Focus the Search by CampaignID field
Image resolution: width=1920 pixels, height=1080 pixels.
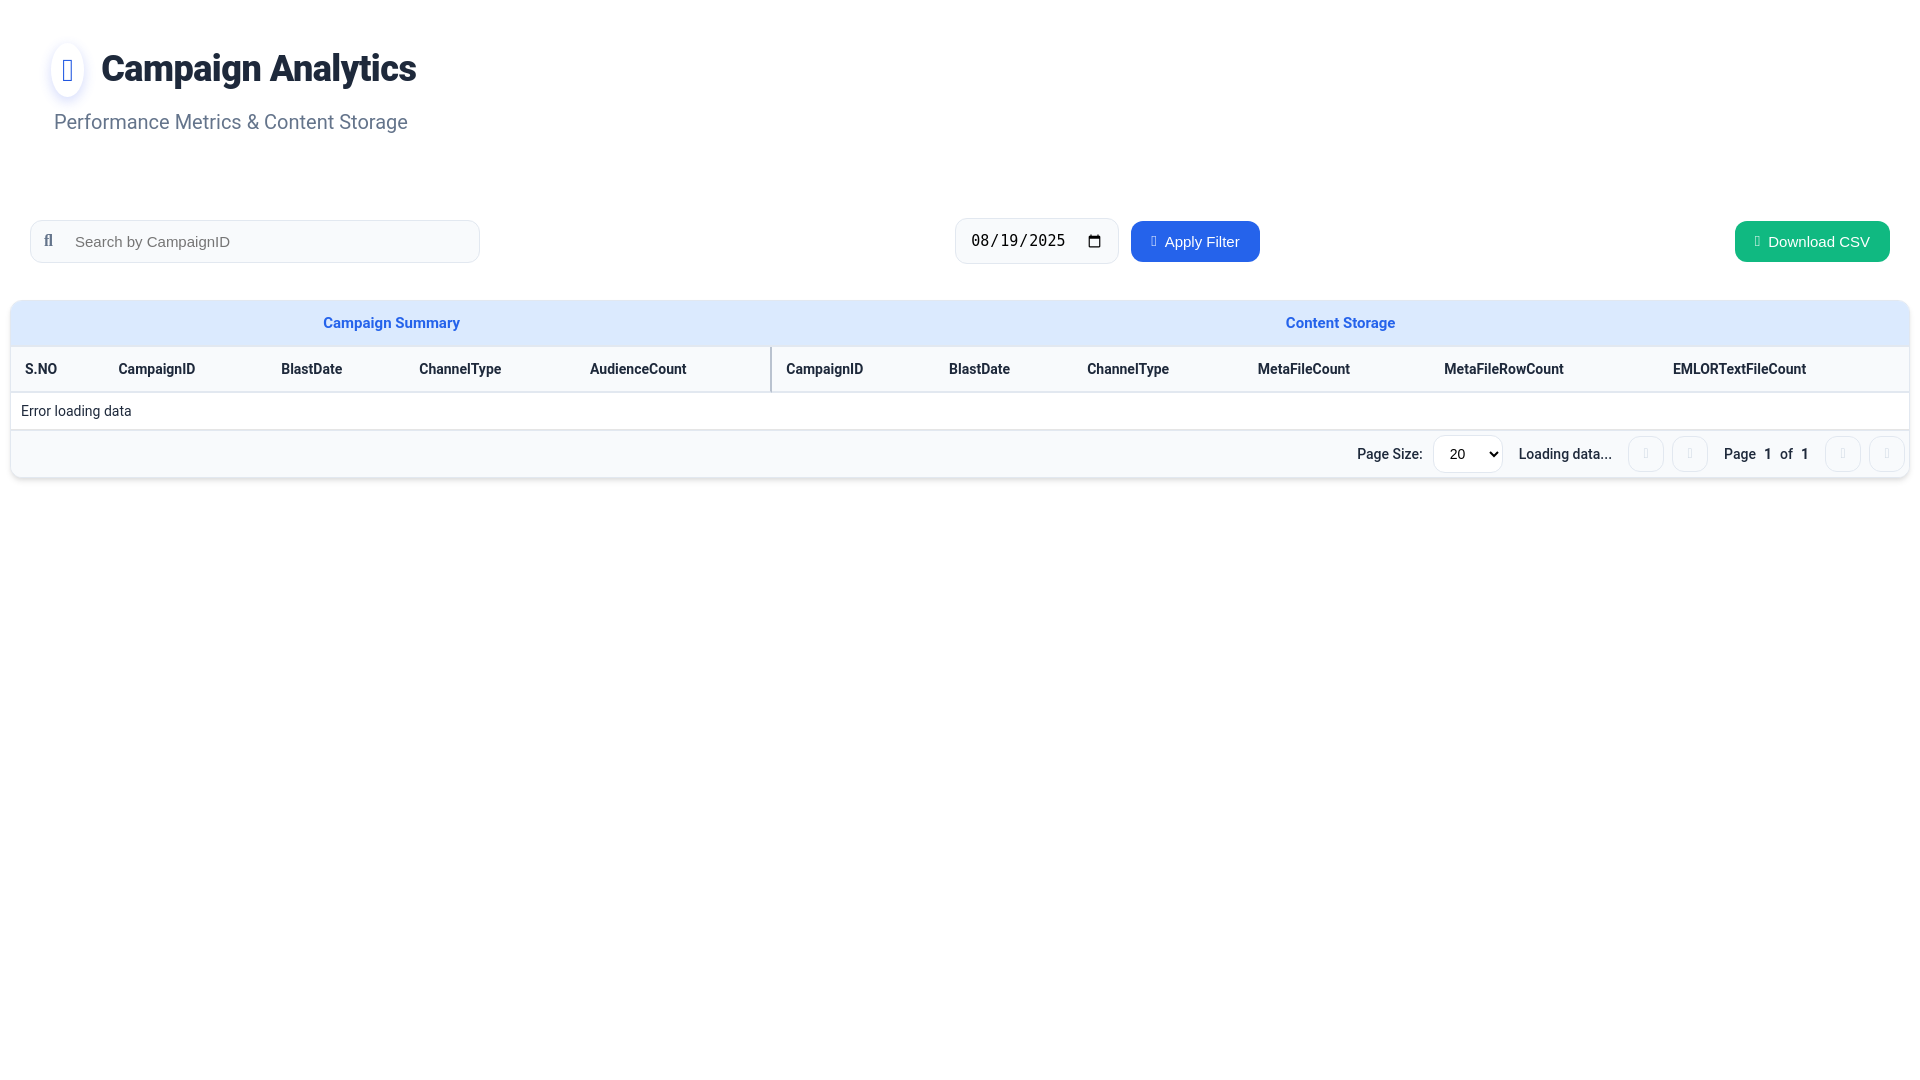pyautogui.click(x=255, y=241)
